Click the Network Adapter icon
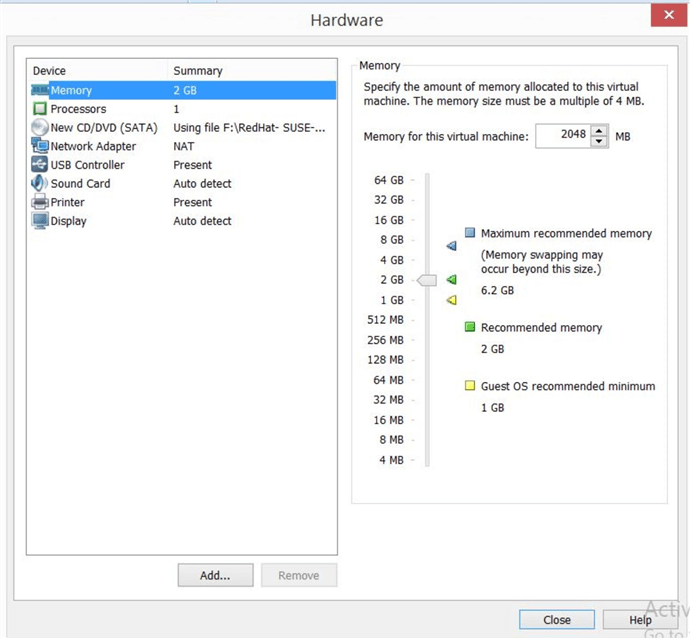 40,146
